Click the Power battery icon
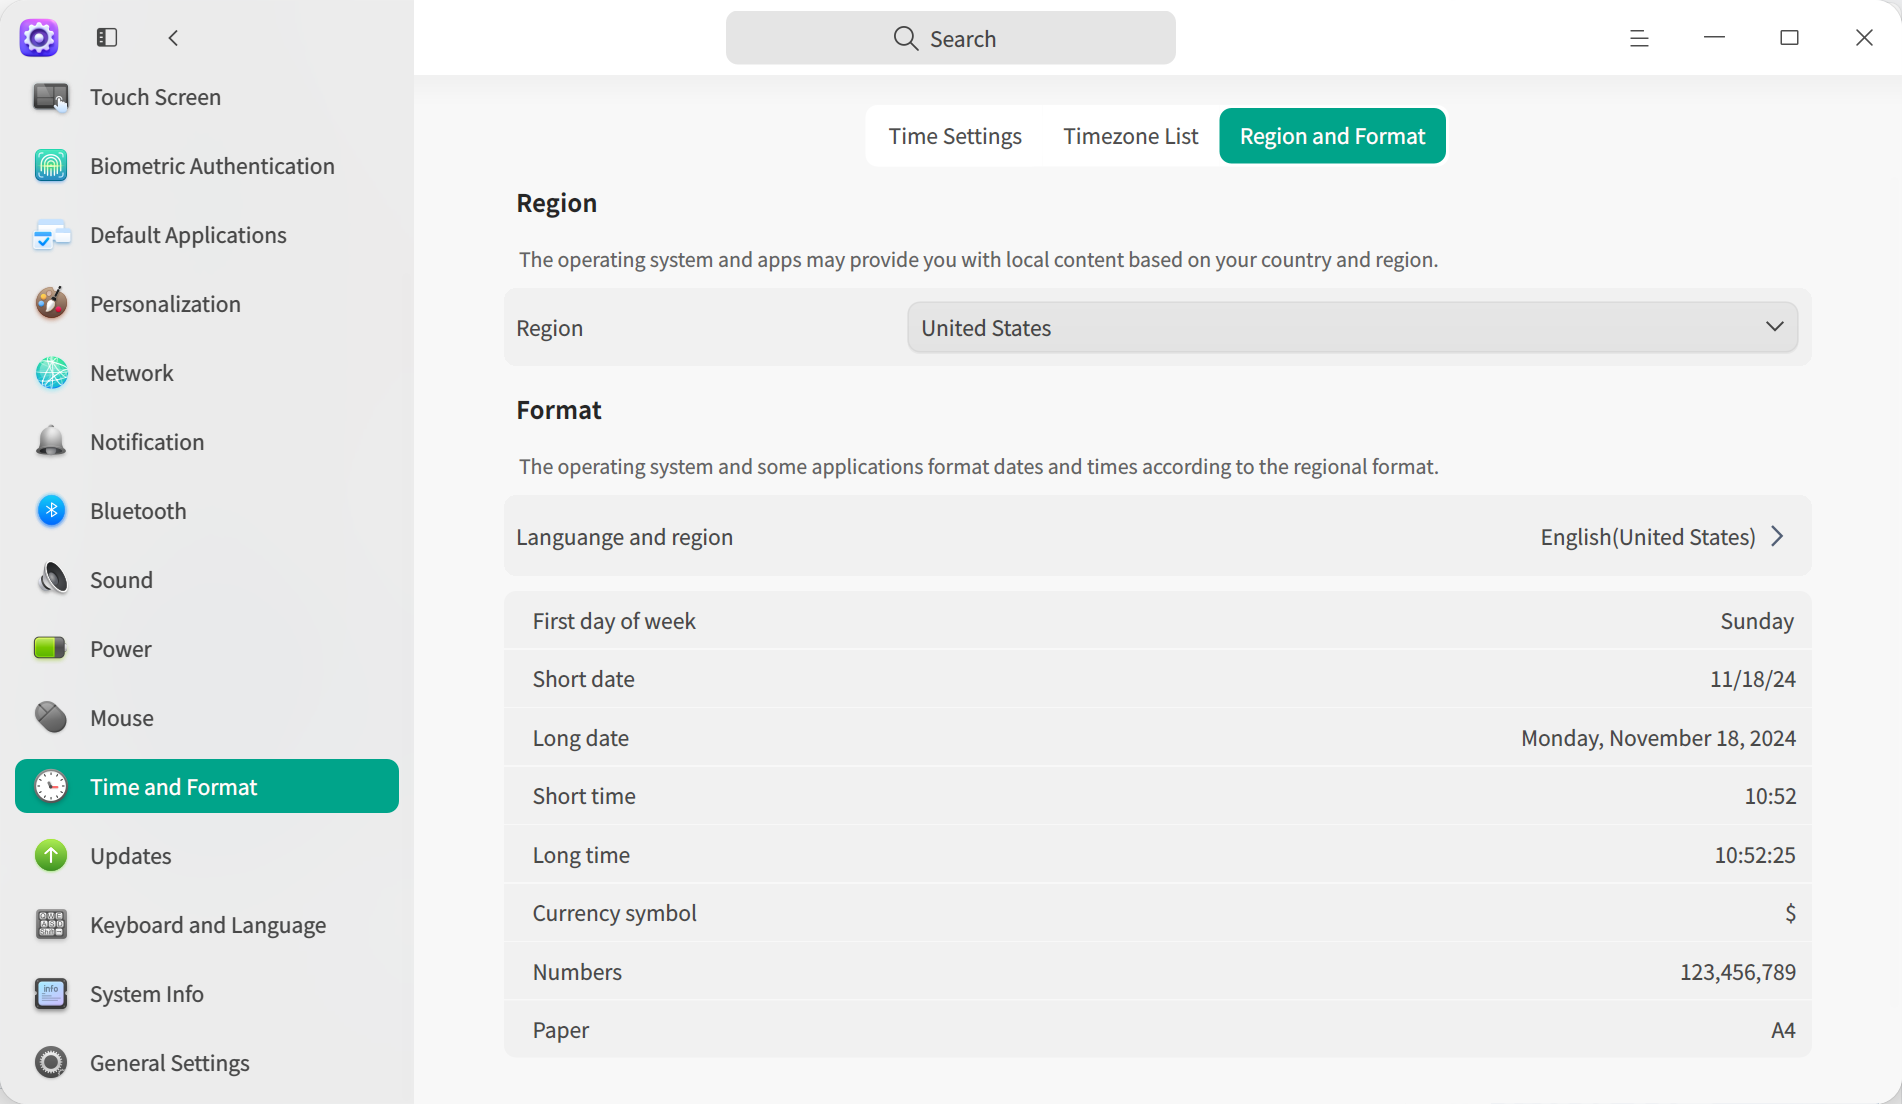Screen dimensions: 1902x1104 [50, 649]
